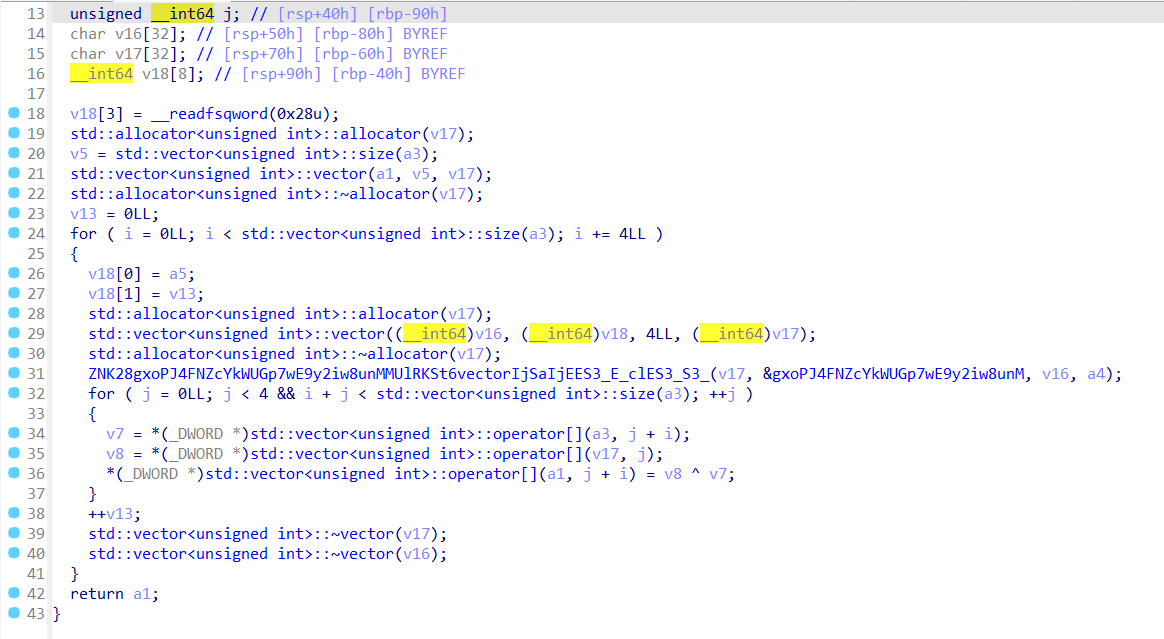The image size is (1164, 639).
Task: Click 'i += 4LL' in outer for loop
Action: click(x=611, y=234)
